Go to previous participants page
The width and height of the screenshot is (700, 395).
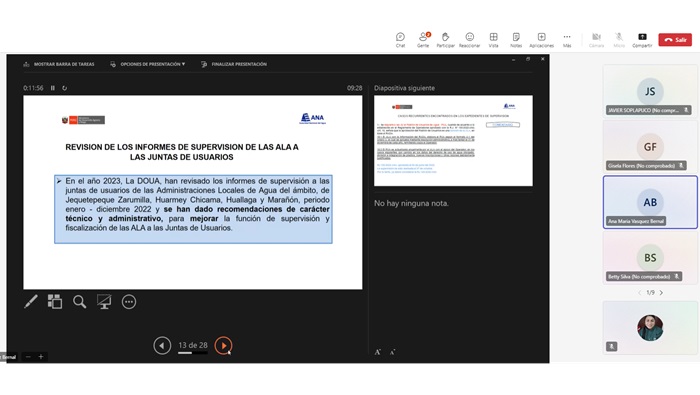coord(639,293)
